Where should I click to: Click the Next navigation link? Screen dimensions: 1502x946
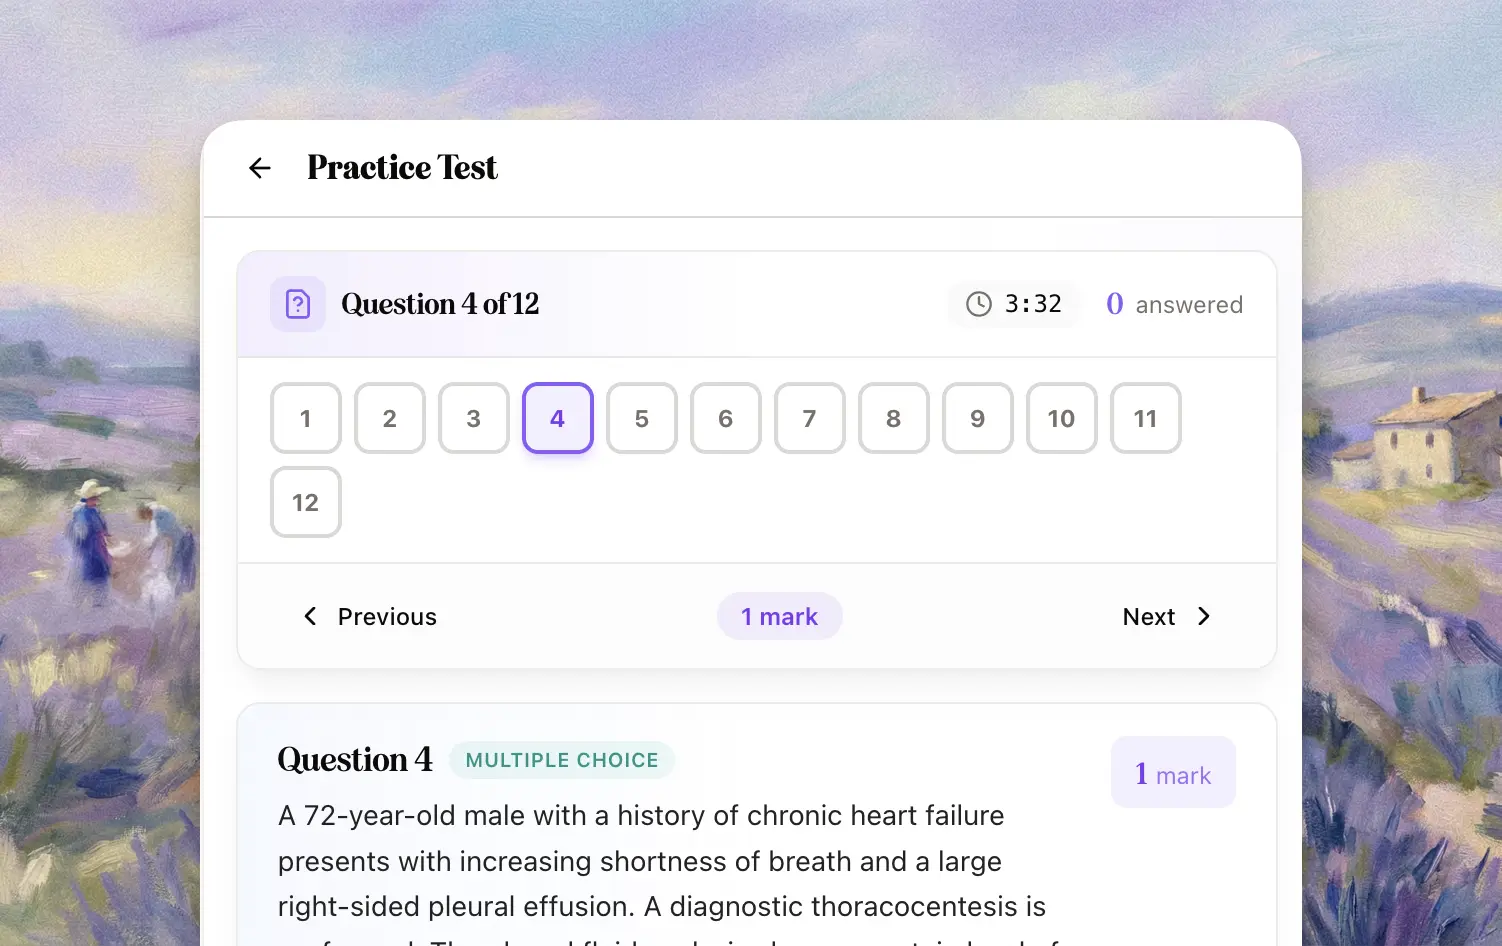tap(1148, 616)
